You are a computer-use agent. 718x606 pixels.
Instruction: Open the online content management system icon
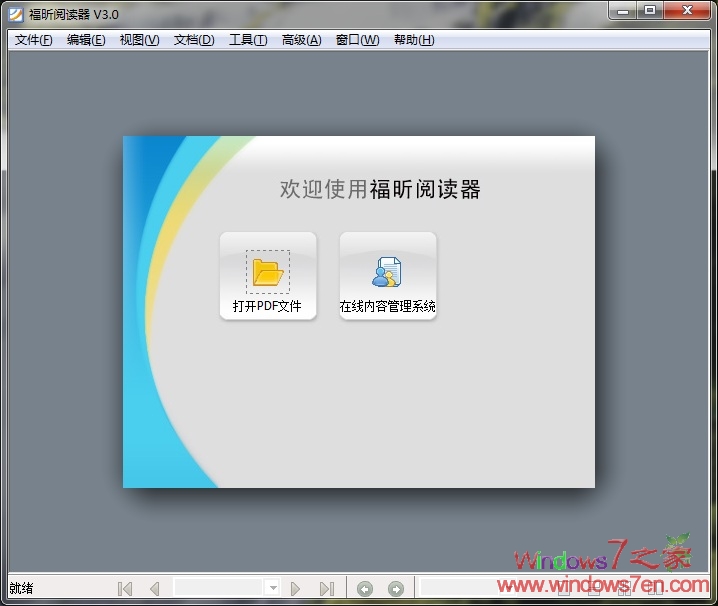point(387,272)
